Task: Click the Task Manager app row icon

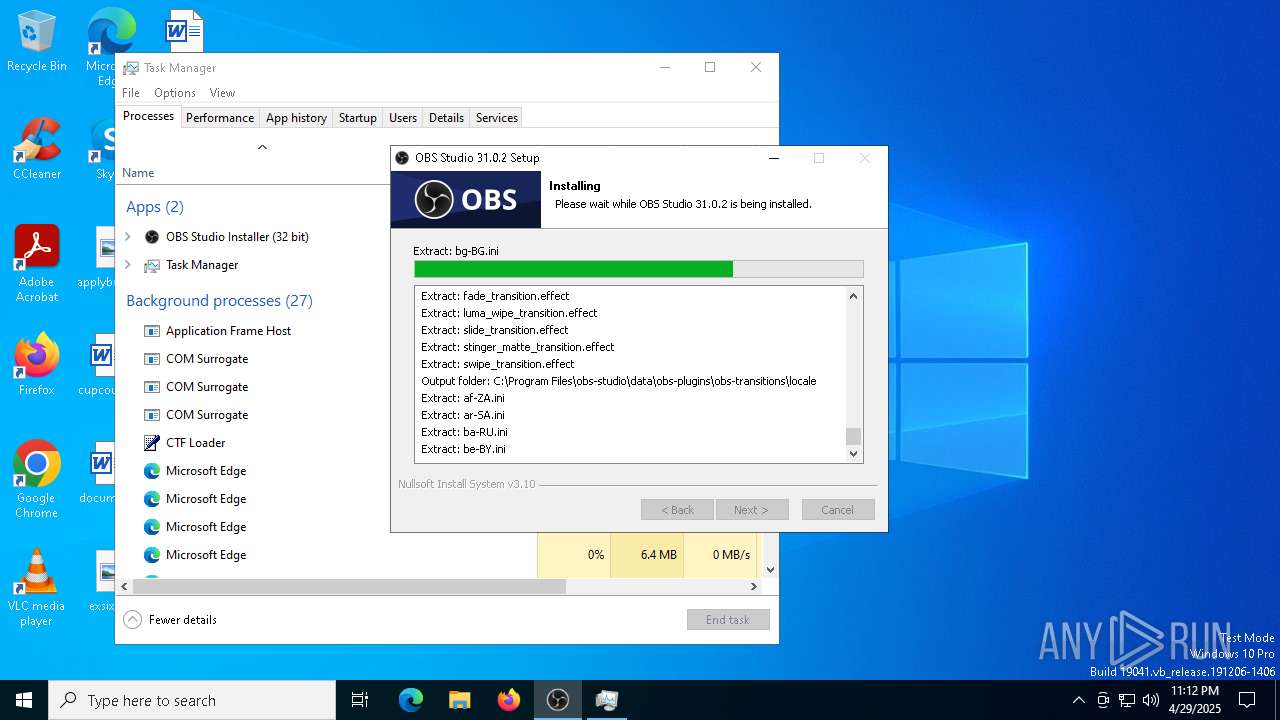Action: [152, 265]
